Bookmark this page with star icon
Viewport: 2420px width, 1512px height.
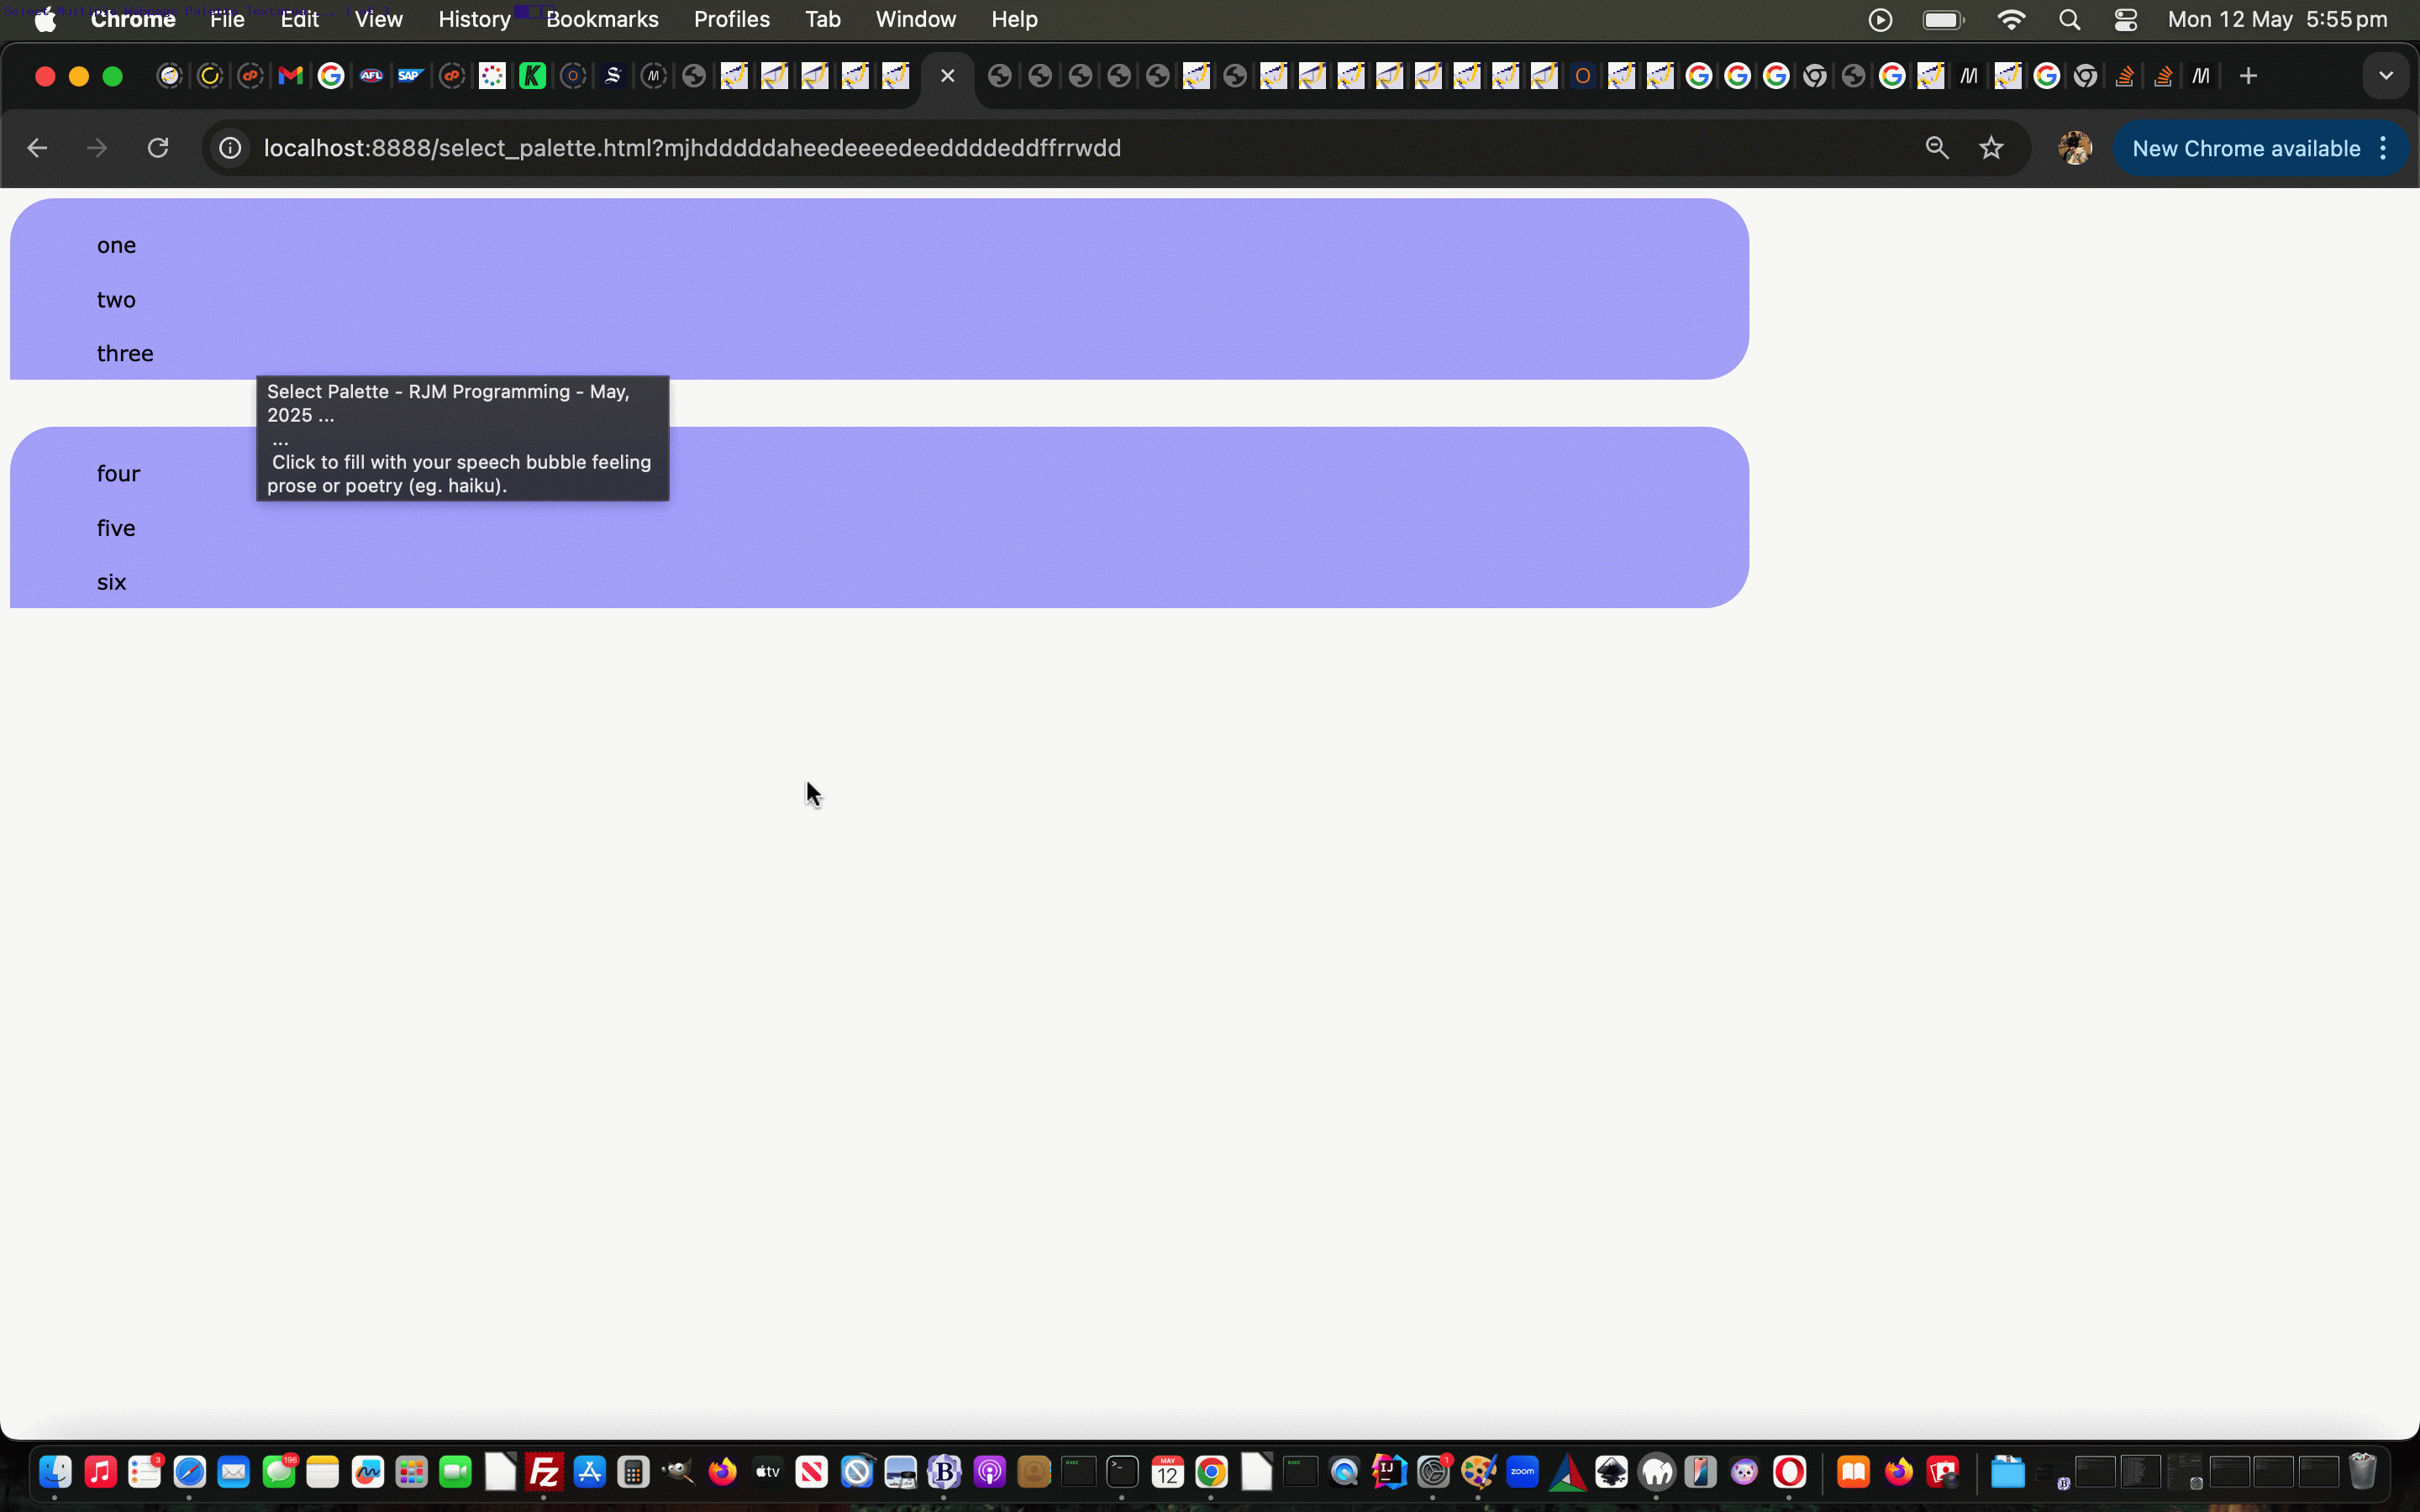[x=1991, y=148]
